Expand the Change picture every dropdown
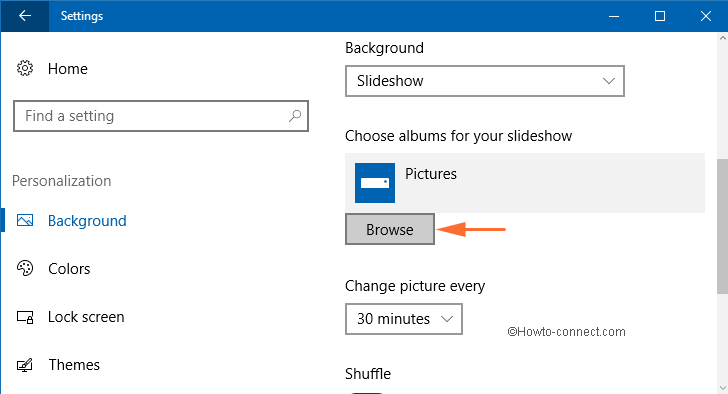The image size is (728, 394). (x=404, y=319)
